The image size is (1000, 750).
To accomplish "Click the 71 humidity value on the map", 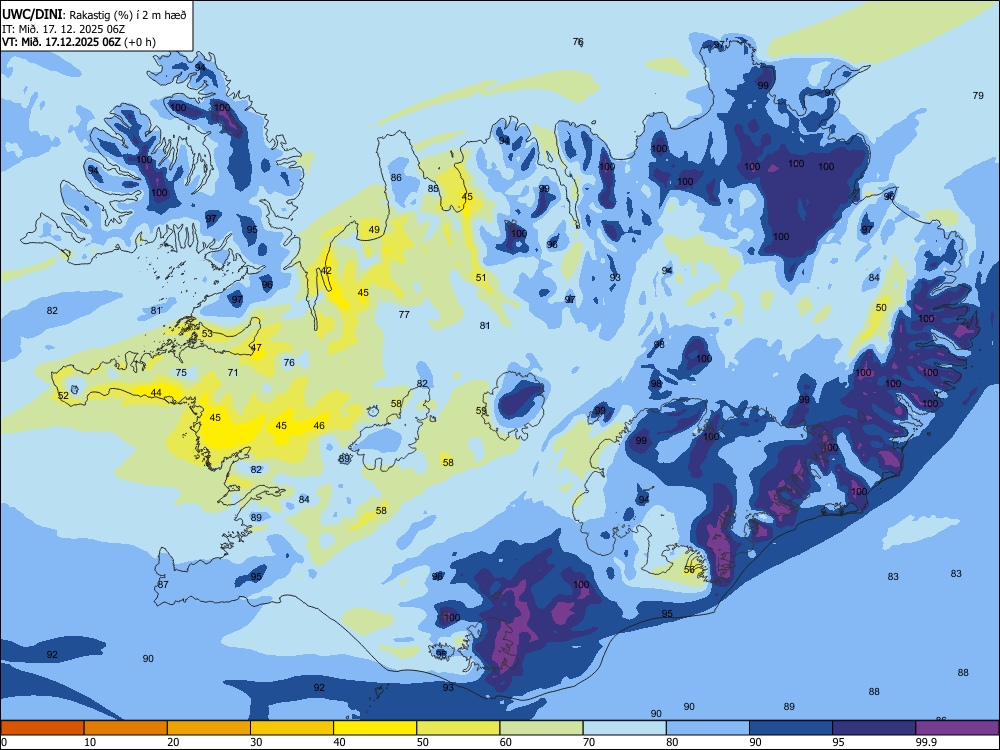I will click(233, 372).
